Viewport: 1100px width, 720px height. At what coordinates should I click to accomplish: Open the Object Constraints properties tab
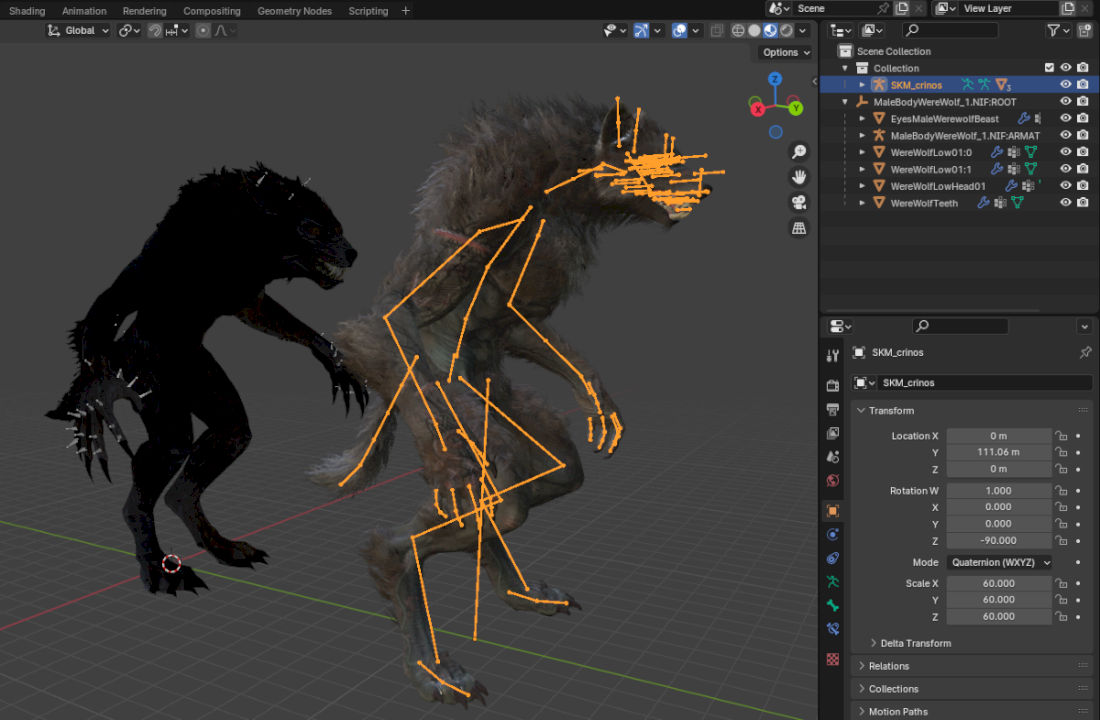click(833, 559)
